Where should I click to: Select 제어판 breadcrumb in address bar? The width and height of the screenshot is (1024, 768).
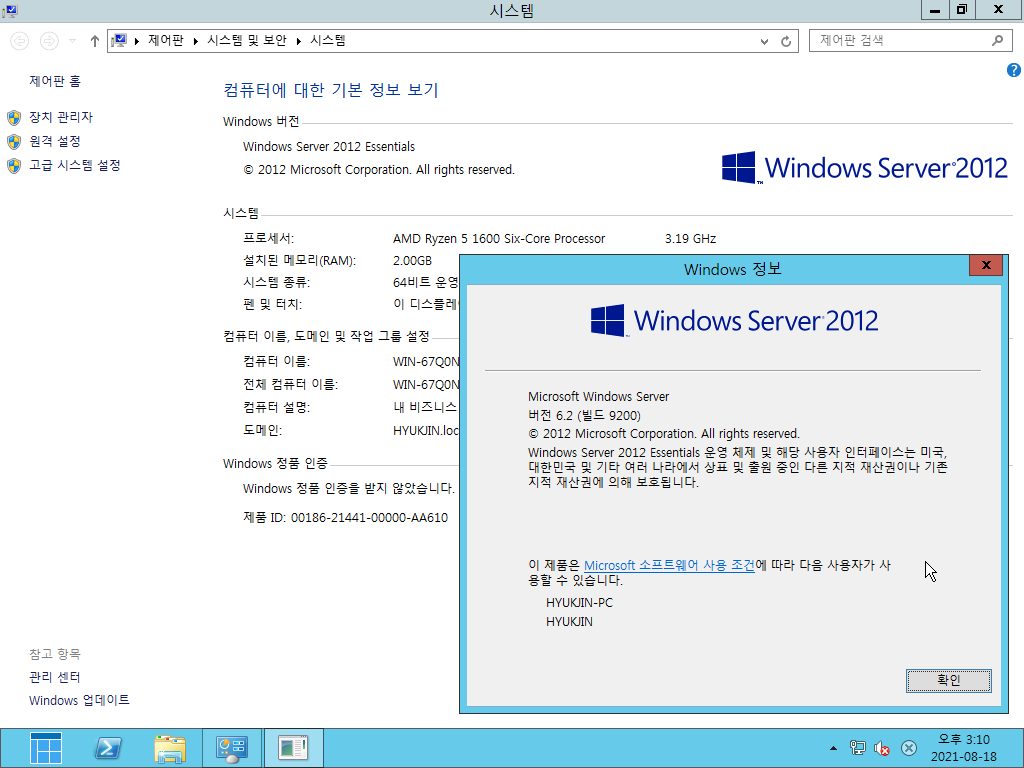coord(166,40)
